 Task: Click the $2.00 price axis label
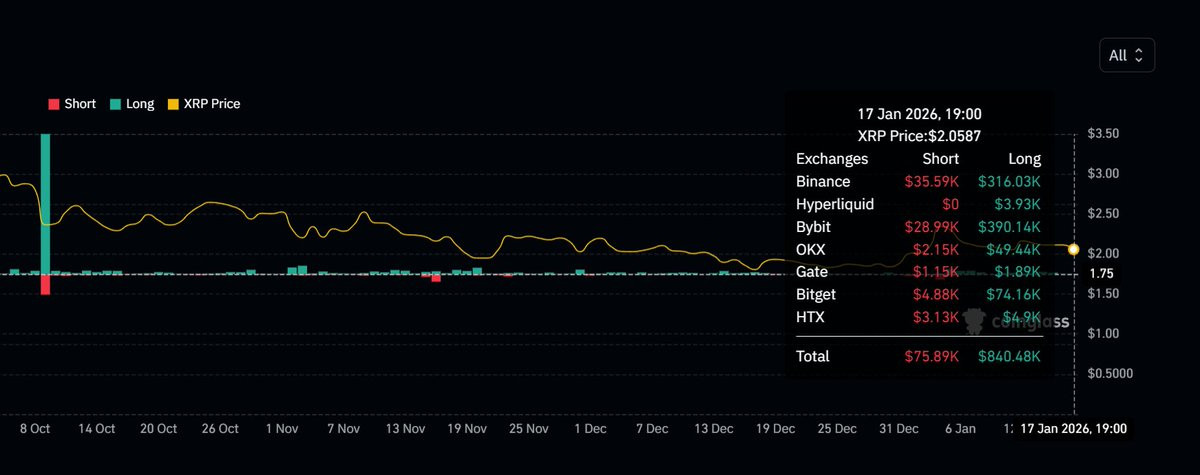1104,253
